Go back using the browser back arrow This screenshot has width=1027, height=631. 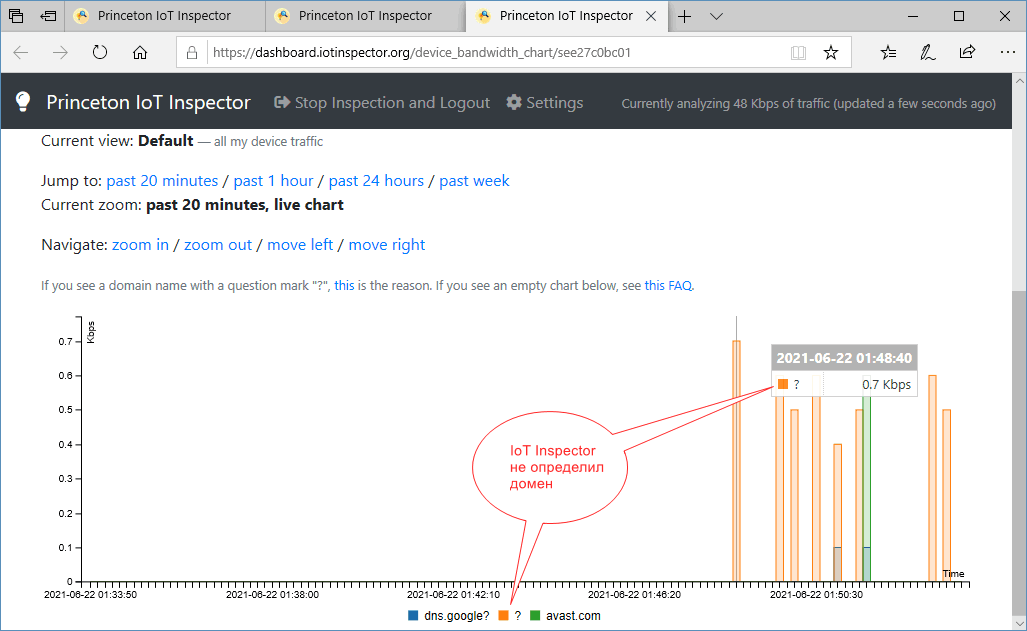[21, 52]
